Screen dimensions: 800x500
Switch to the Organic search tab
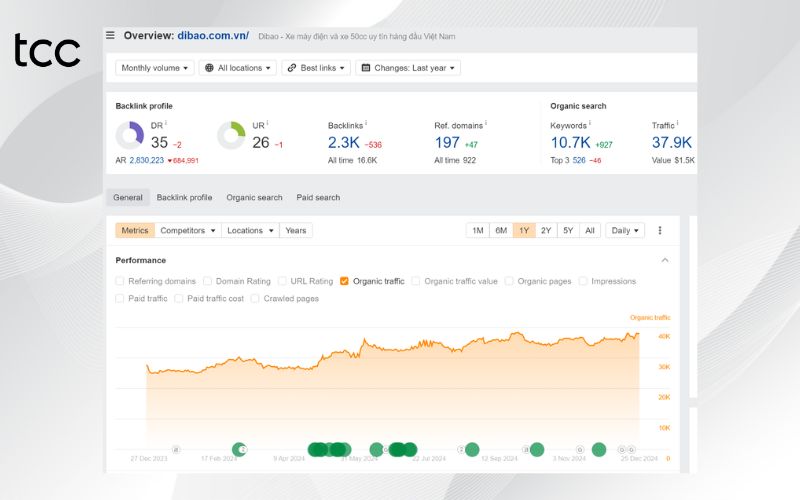(x=254, y=197)
